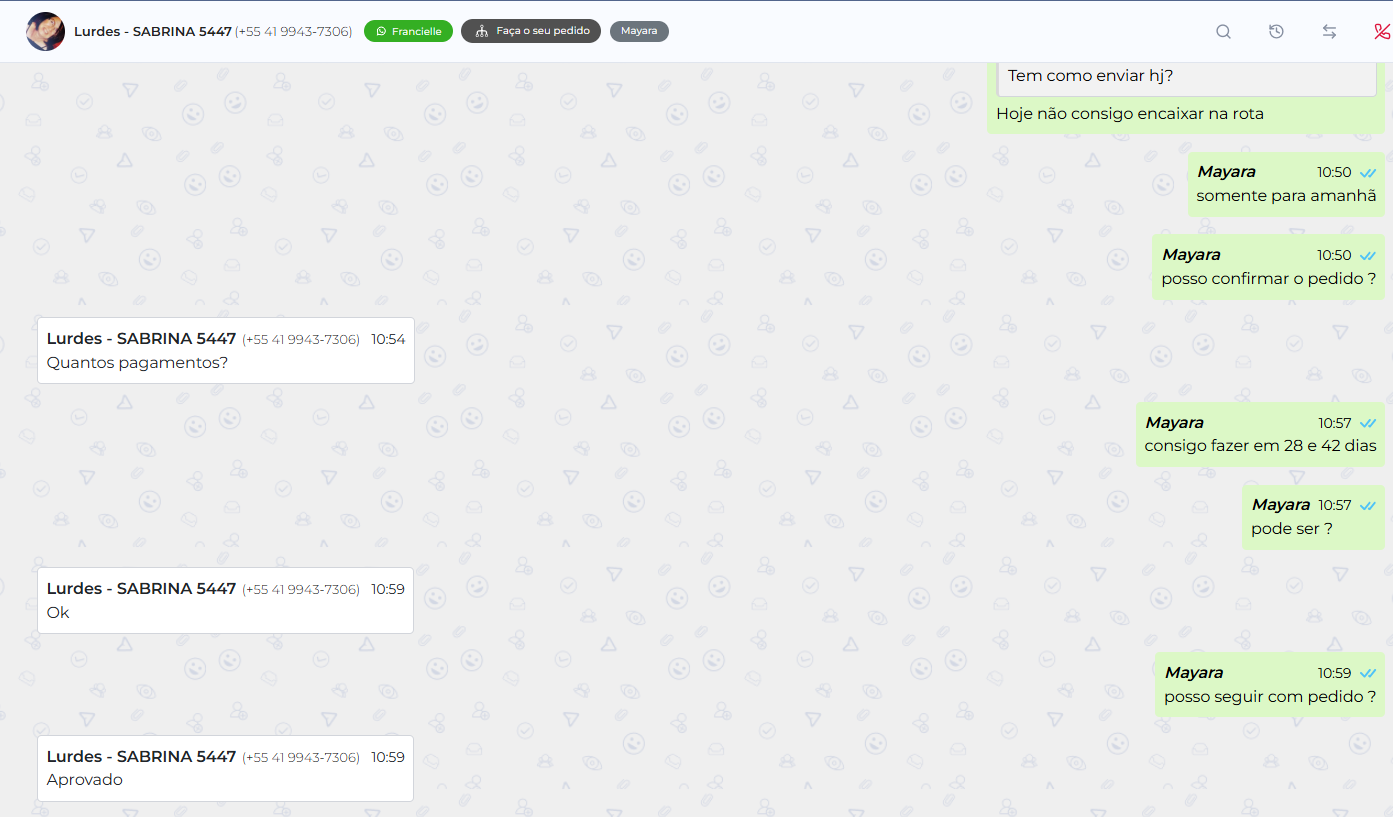Open the conversation history clock icon
The height and width of the screenshot is (817, 1393).
[x=1276, y=32]
